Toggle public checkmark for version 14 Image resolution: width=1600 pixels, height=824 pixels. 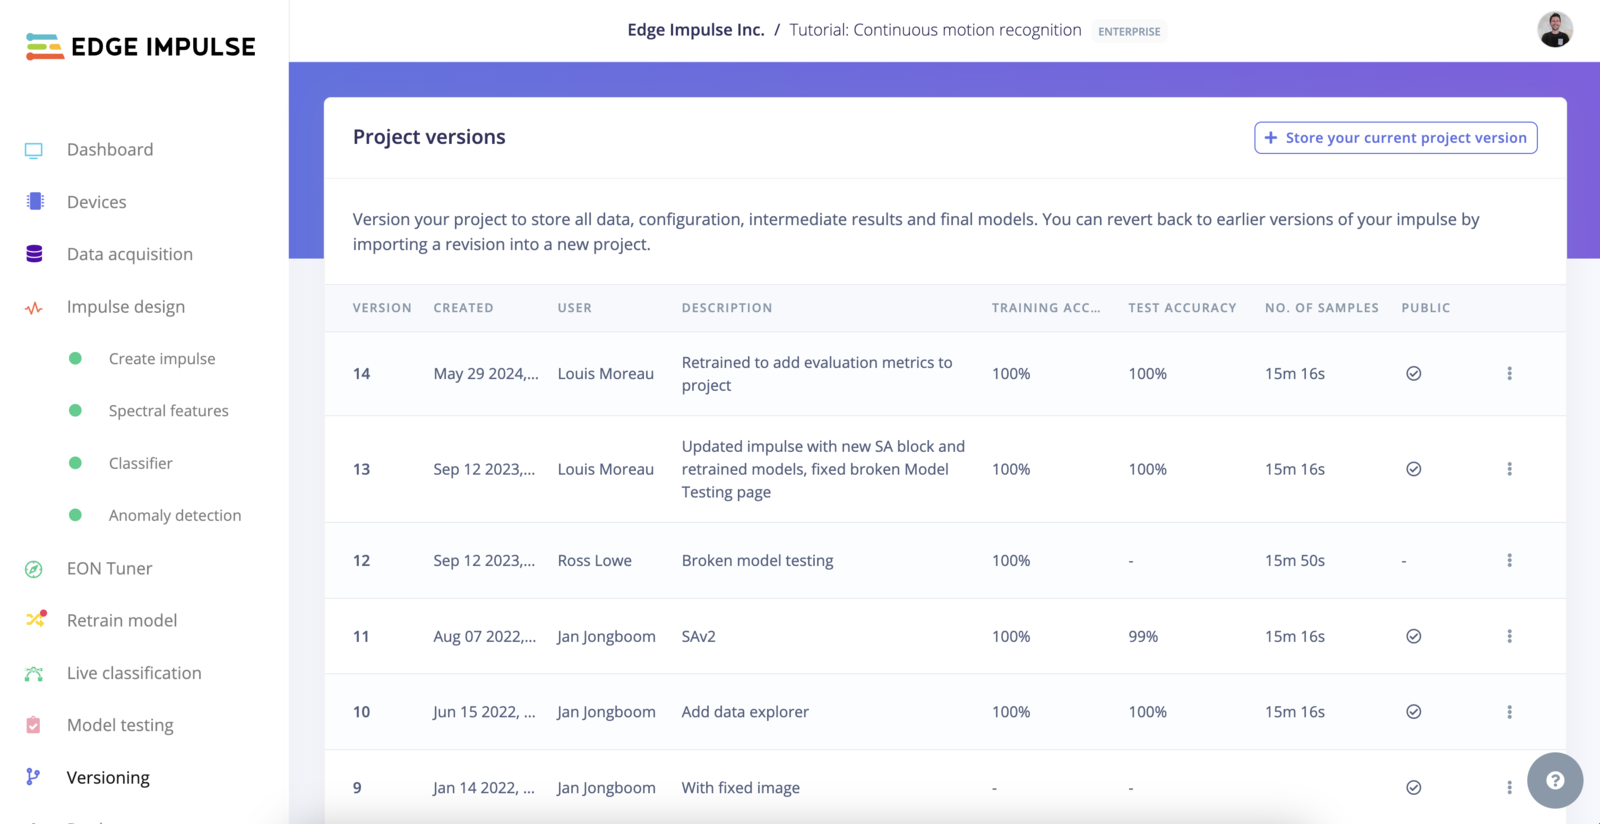tap(1413, 374)
